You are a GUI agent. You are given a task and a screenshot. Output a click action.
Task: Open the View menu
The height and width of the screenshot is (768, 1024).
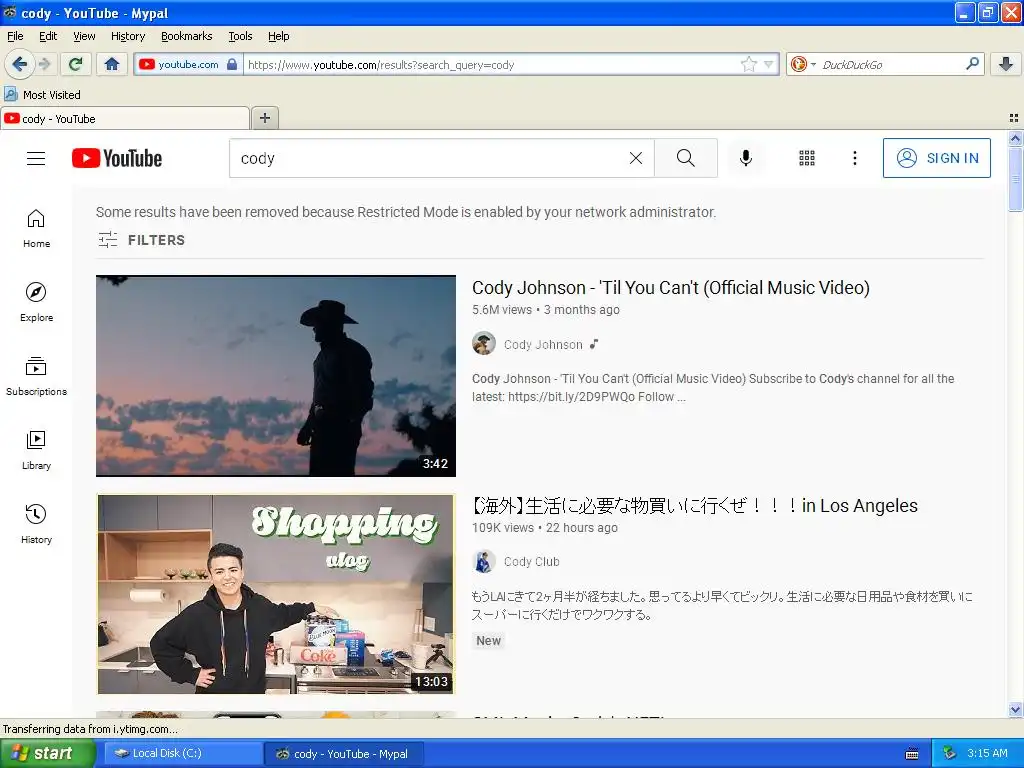coord(84,36)
